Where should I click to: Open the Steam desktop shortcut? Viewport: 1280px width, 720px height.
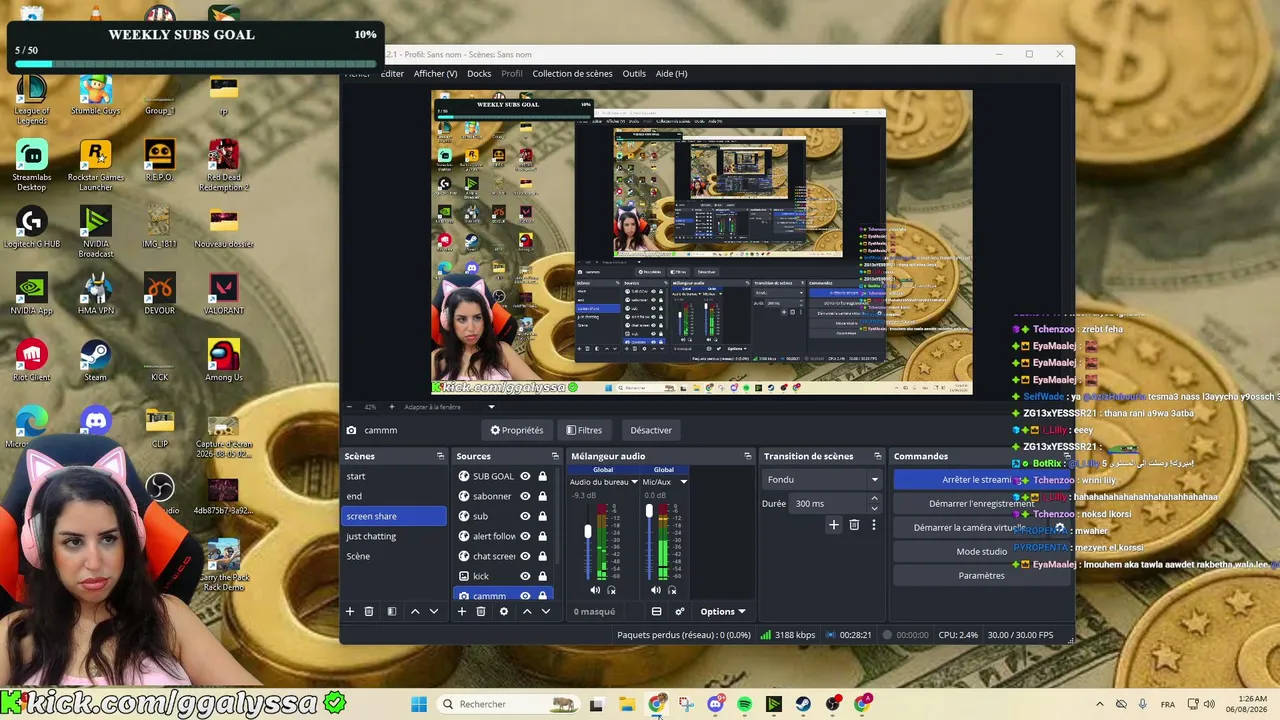point(95,361)
